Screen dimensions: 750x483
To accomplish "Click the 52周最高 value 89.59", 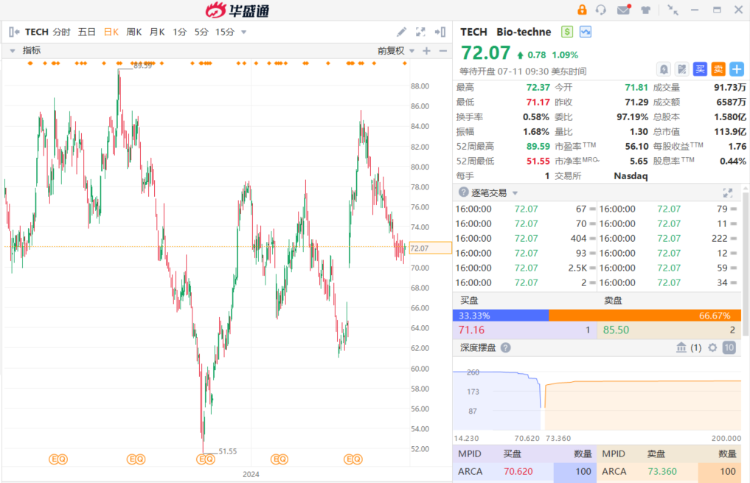I will pos(538,146).
